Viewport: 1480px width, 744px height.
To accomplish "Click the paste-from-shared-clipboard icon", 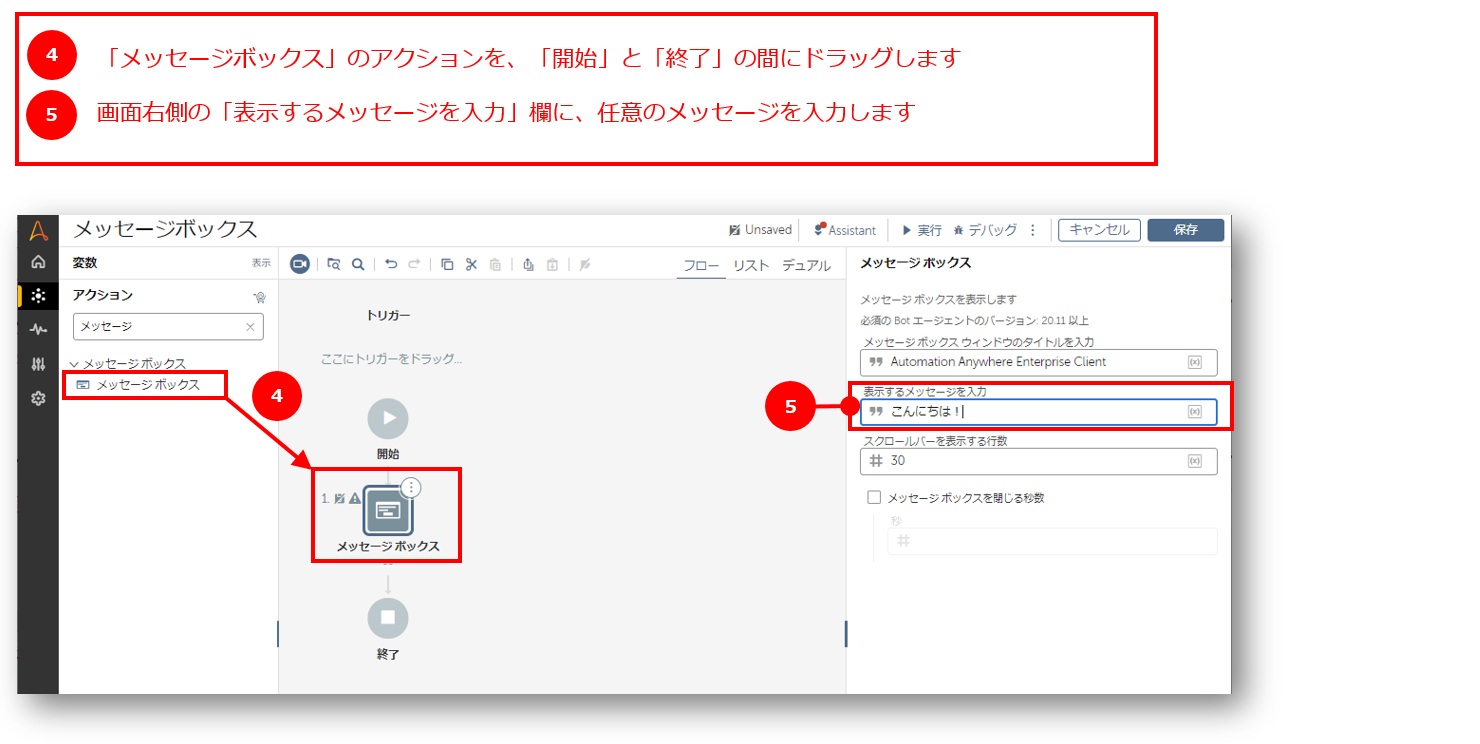I will click(552, 264).
